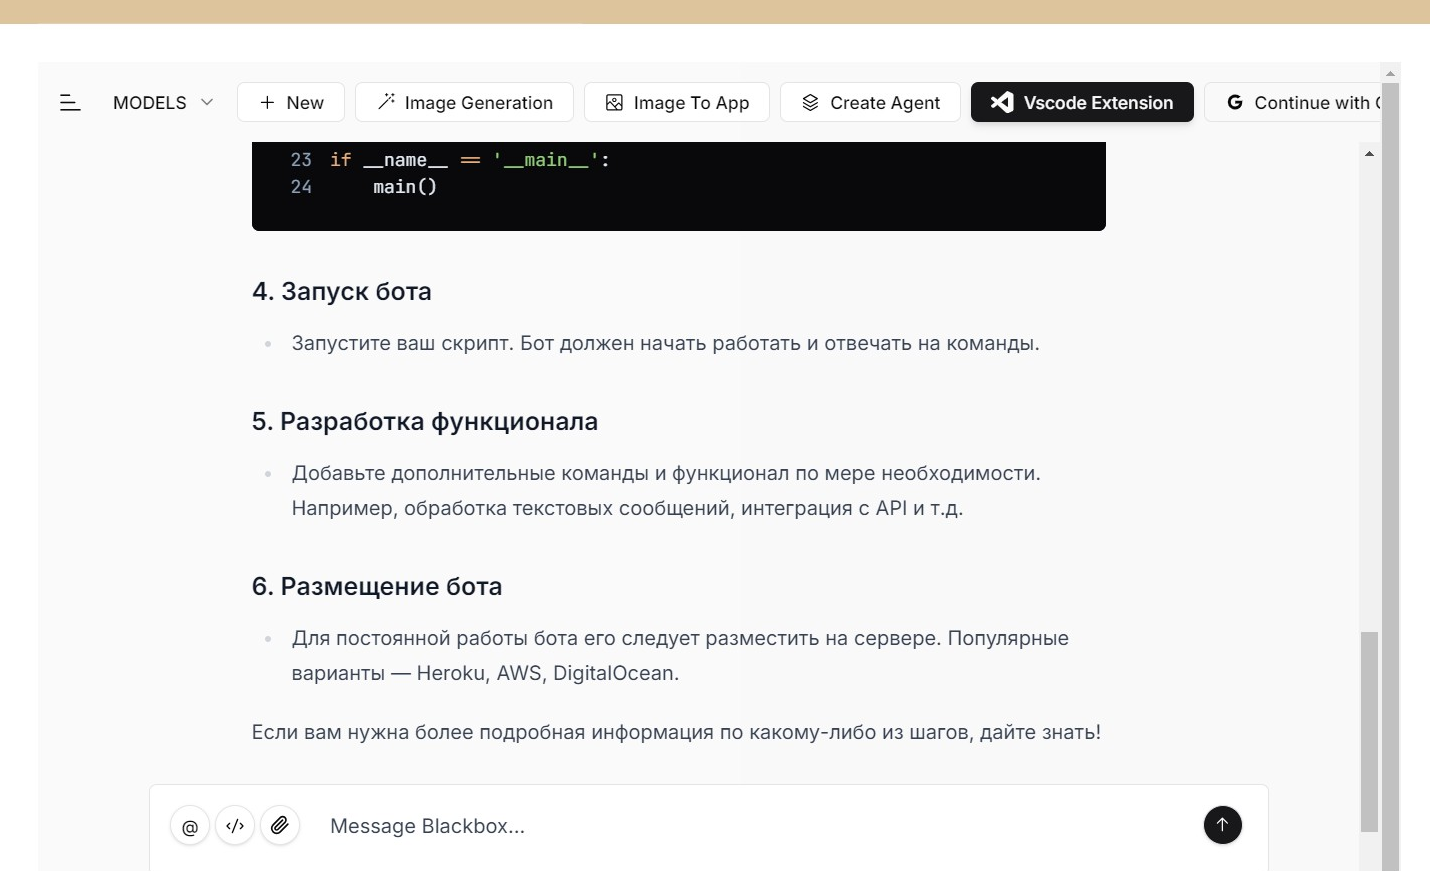Click the picture icon for Image To App

point(615,102)
